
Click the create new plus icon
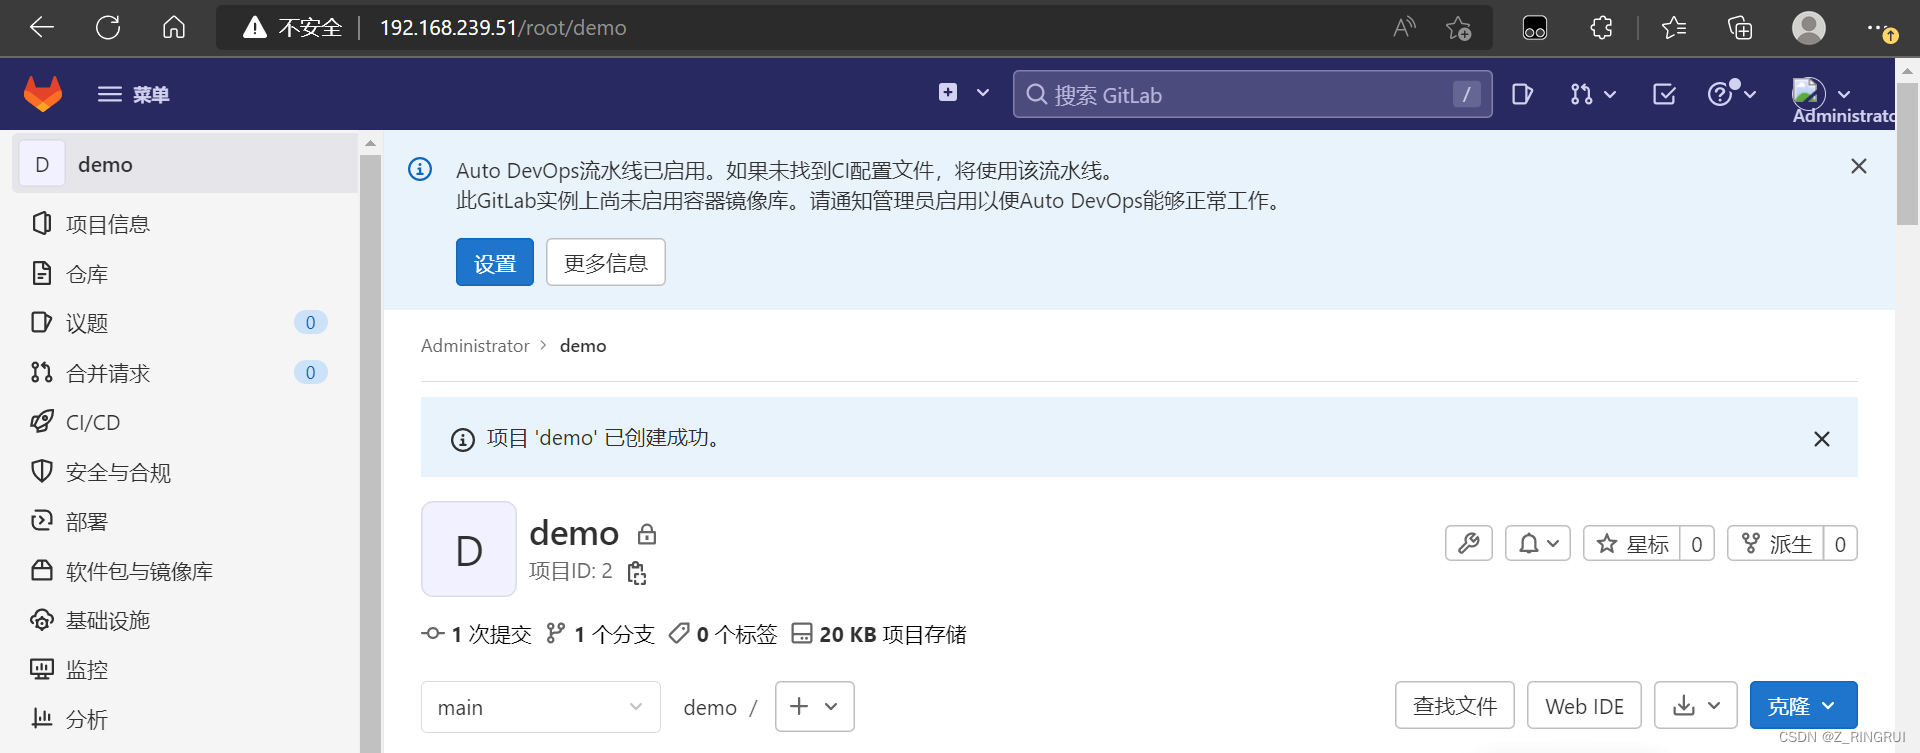[x=948, y=93]
